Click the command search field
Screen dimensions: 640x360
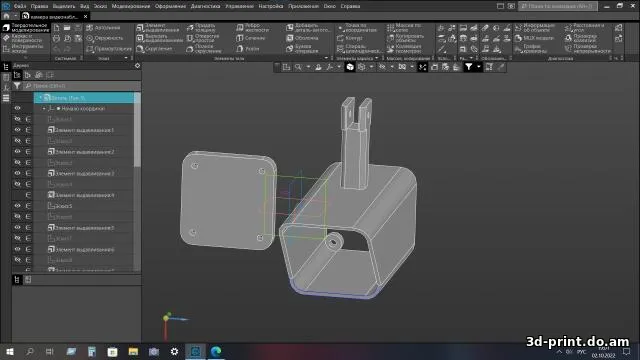click(x=558, y=6)
